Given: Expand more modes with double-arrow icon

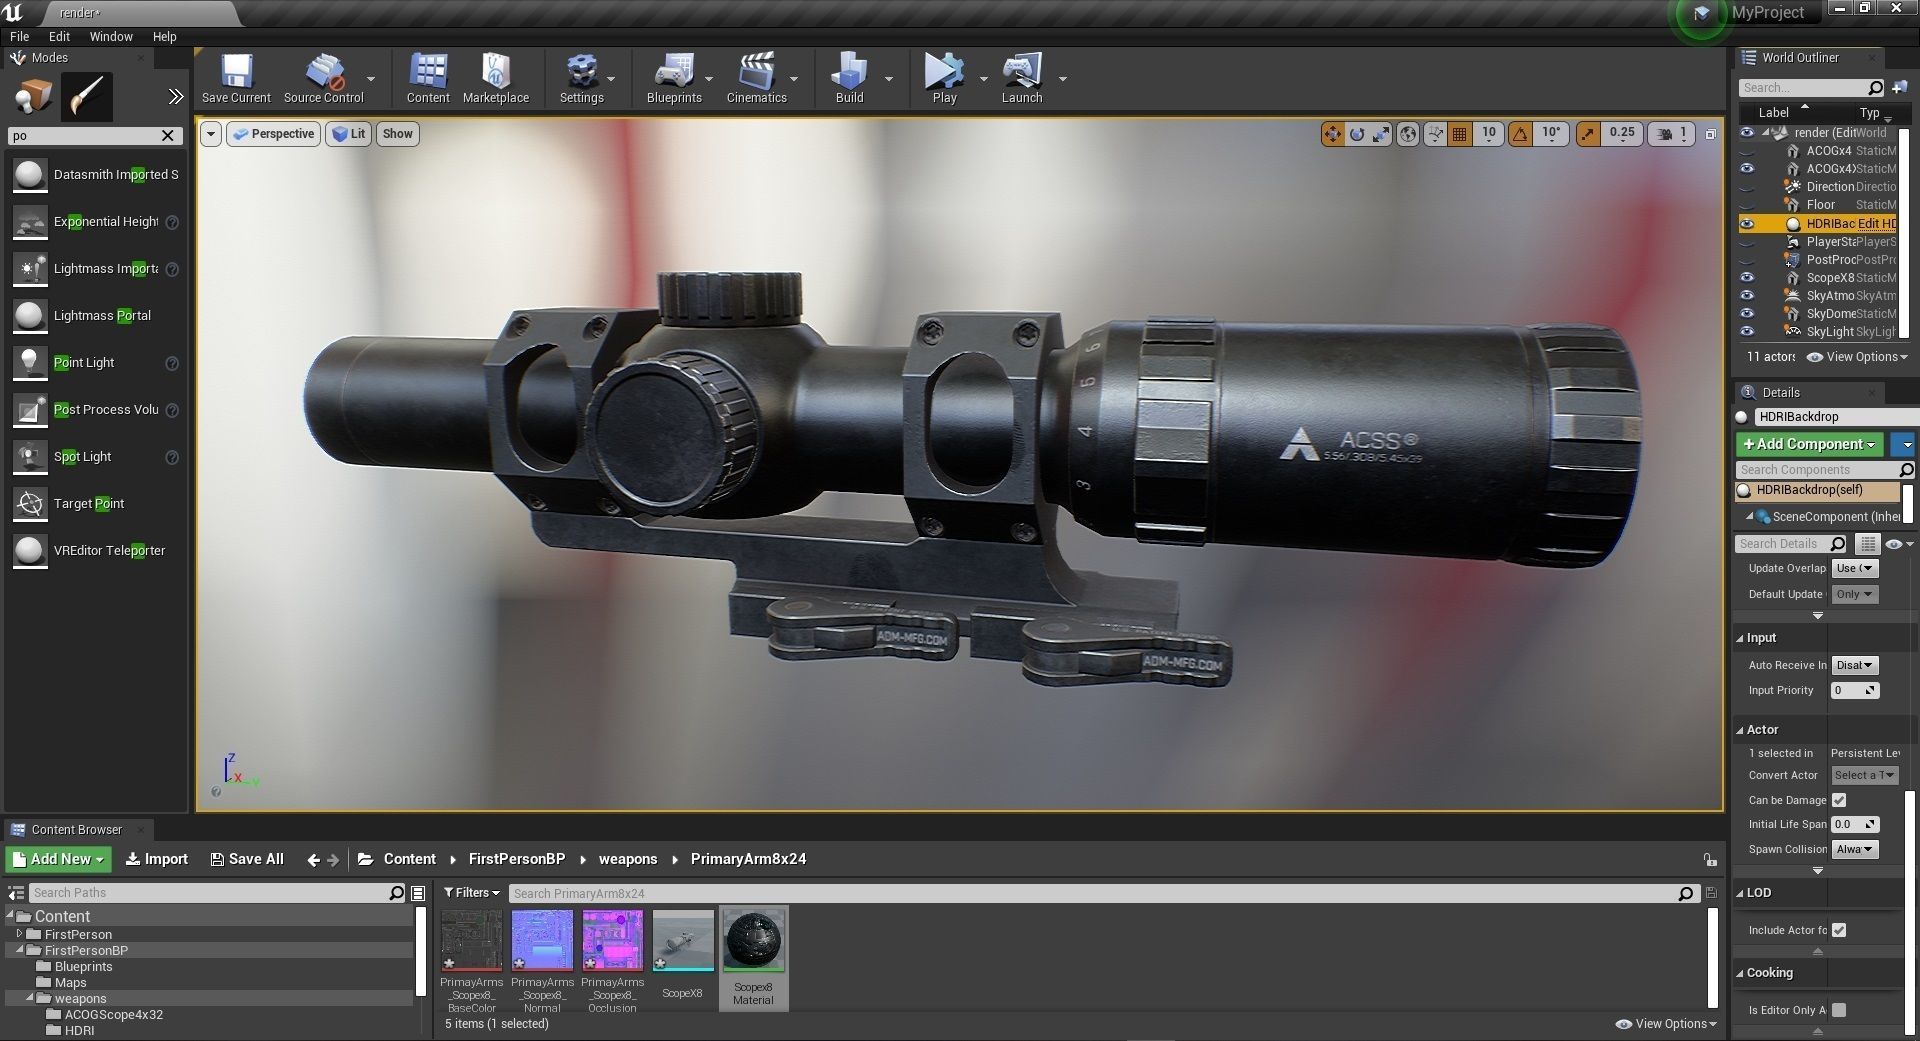Looking at the screenshot, I should point(176,97).
